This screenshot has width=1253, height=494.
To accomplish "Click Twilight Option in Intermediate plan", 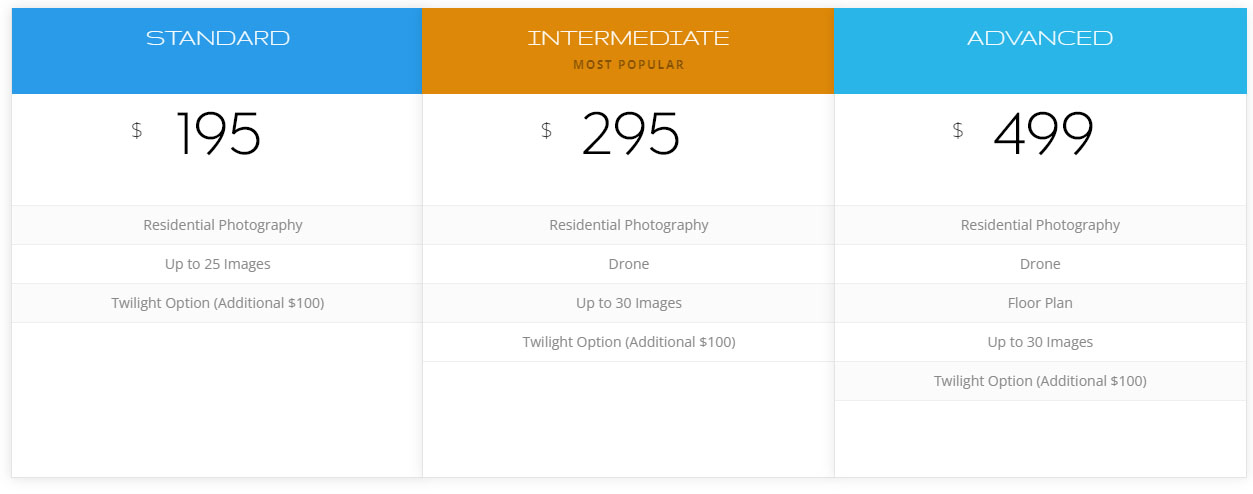I will tap(628, 342).
